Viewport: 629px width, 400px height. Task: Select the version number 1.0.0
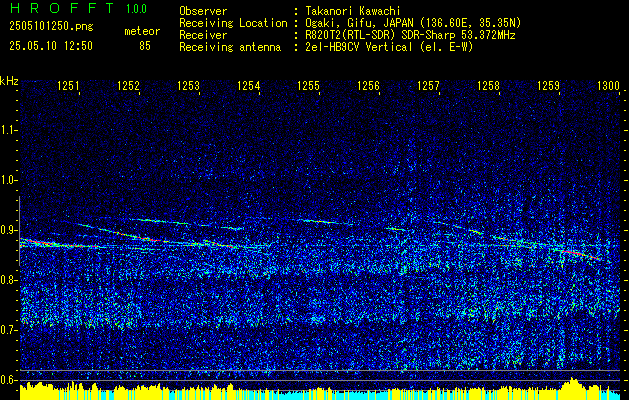(136, 8)
